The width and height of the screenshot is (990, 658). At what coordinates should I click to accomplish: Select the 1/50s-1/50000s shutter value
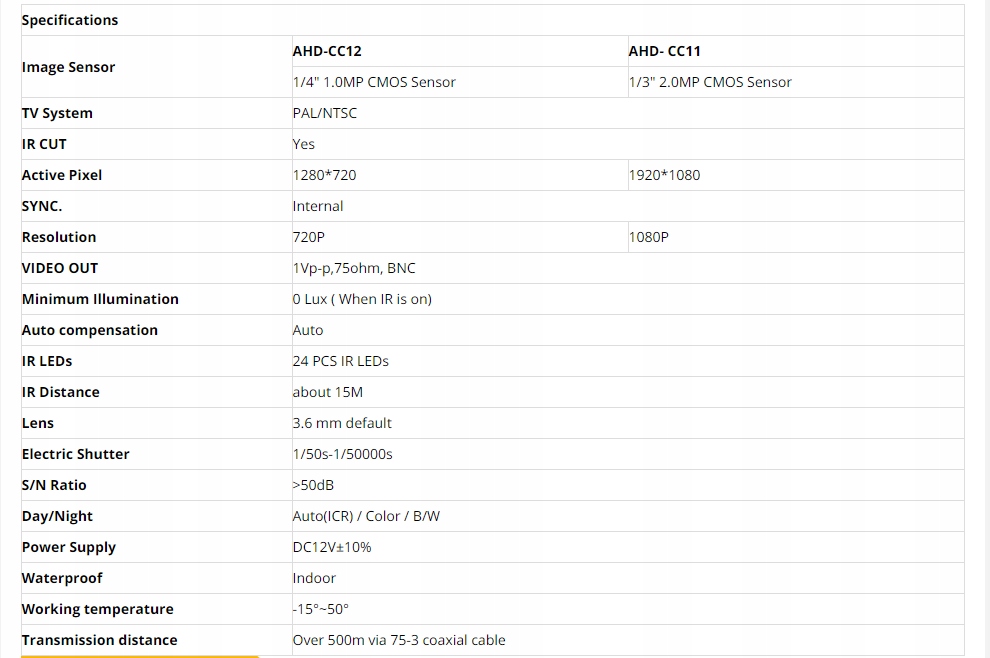click(x=343, y=454)
